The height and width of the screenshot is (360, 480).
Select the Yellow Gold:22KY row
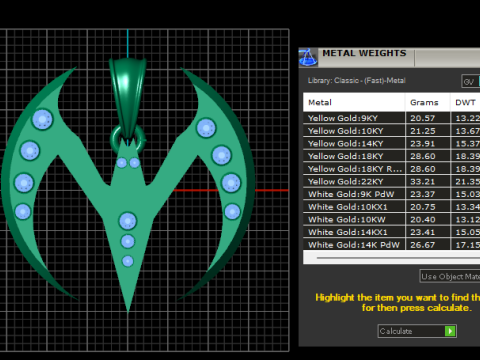(x=392, y=181)
